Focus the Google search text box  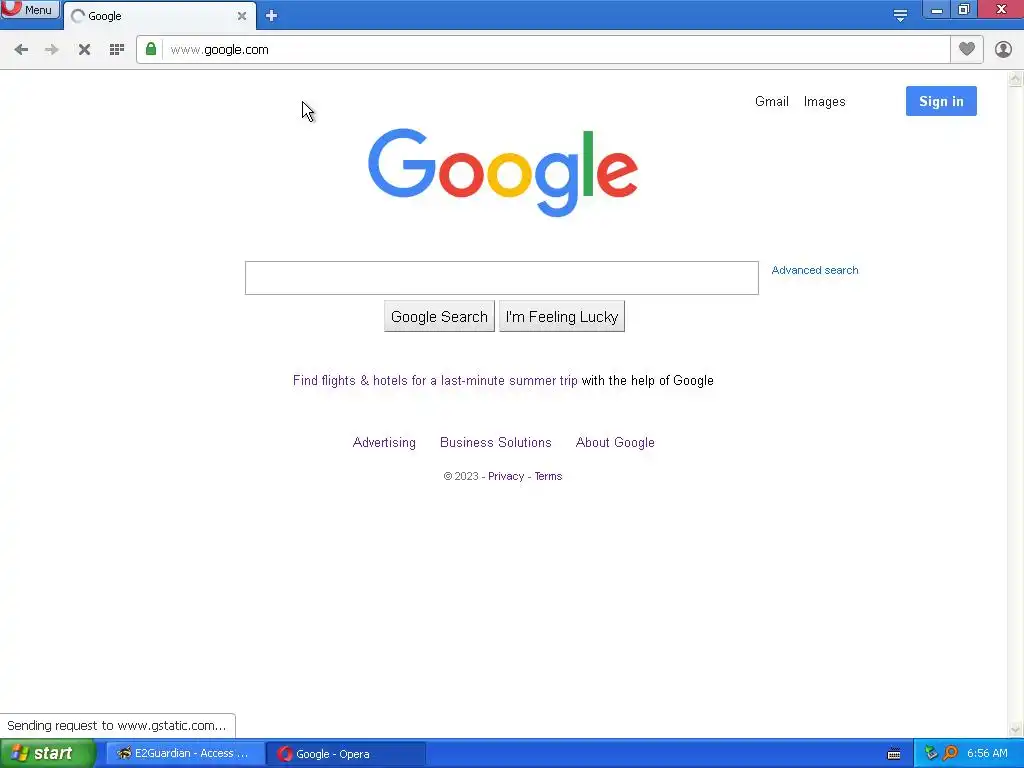pyautogui.click(x=502, y=278)
